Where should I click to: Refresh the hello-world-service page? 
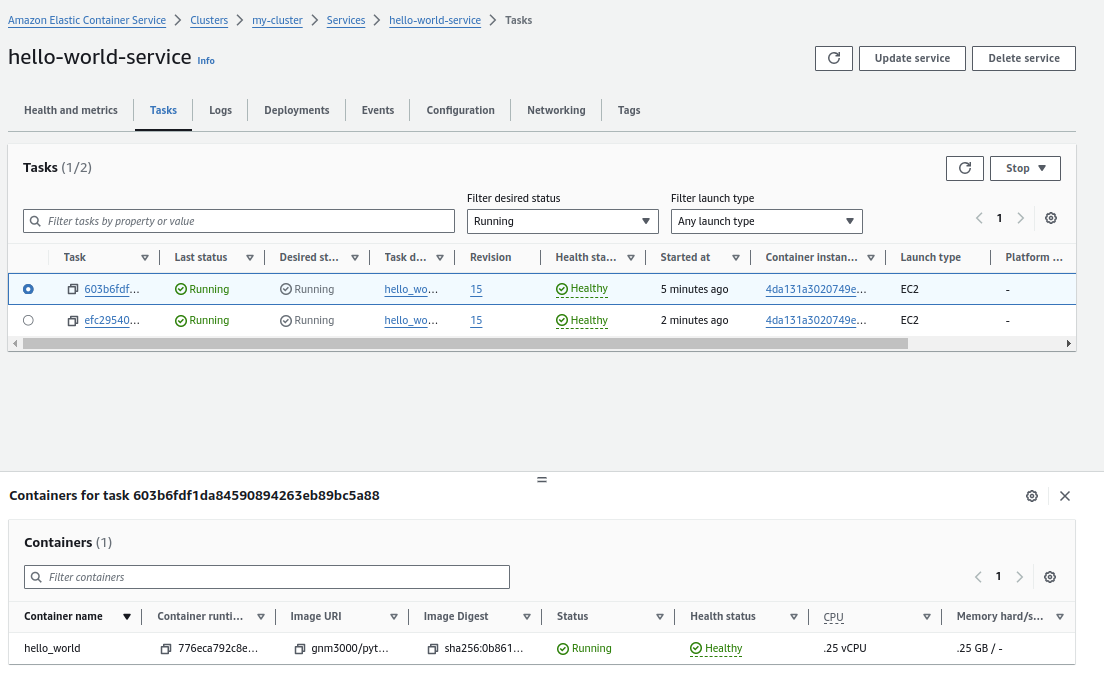click(x=833, y=58)
